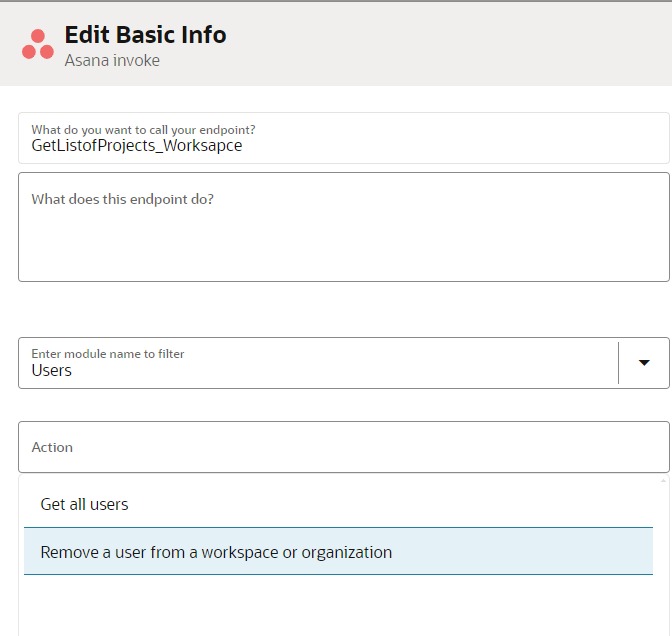Screen dimensions: 672x636
Task: Click the divider beside the module dropdown arrow
Action: (619, 362)
